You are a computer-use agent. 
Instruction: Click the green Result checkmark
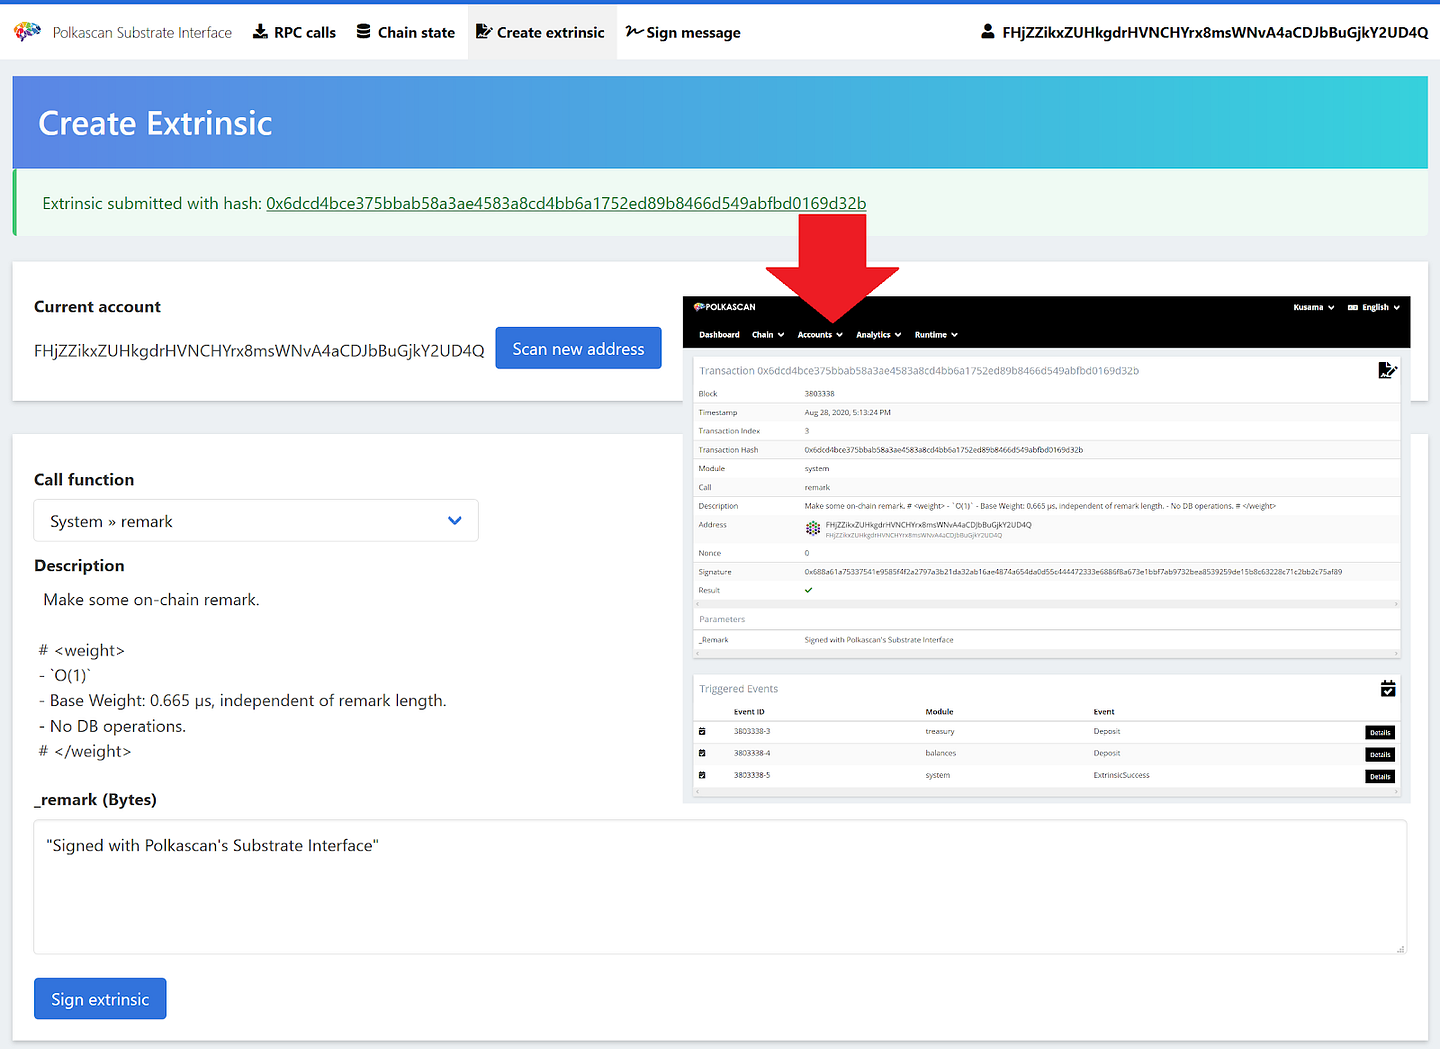pos(809,590)
